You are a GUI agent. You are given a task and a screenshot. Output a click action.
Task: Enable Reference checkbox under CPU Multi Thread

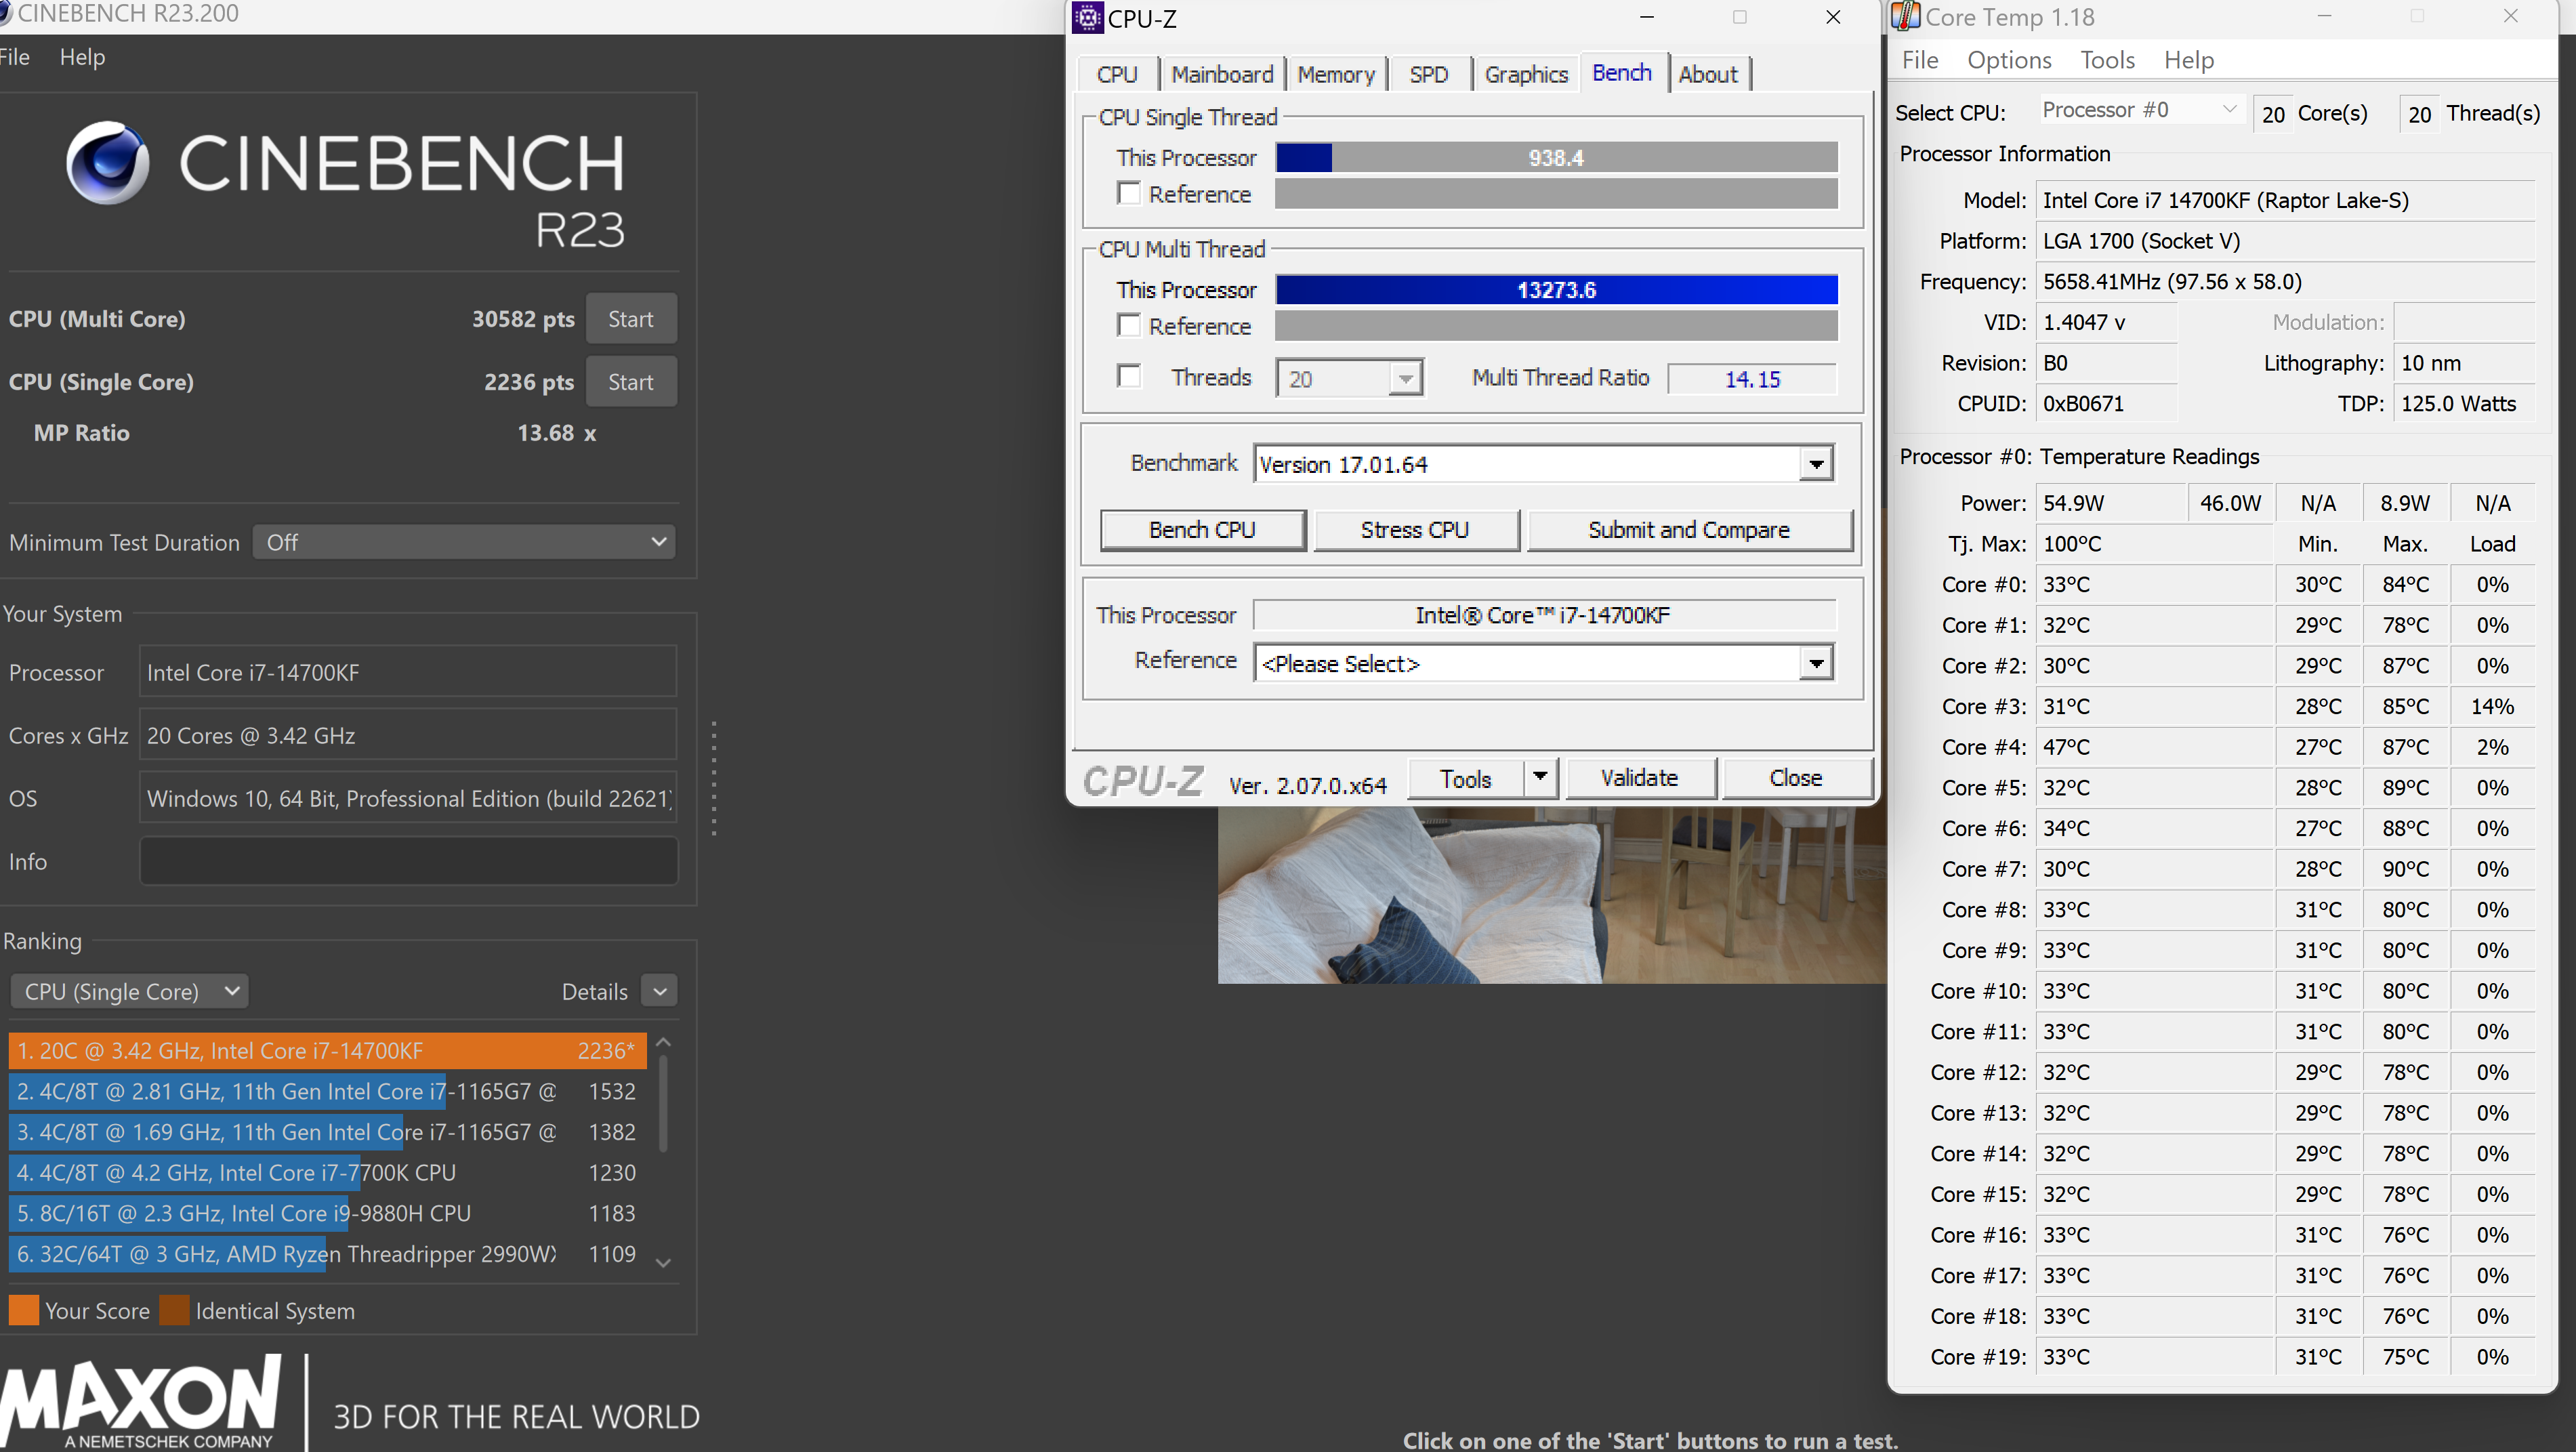coord(1129,325)
